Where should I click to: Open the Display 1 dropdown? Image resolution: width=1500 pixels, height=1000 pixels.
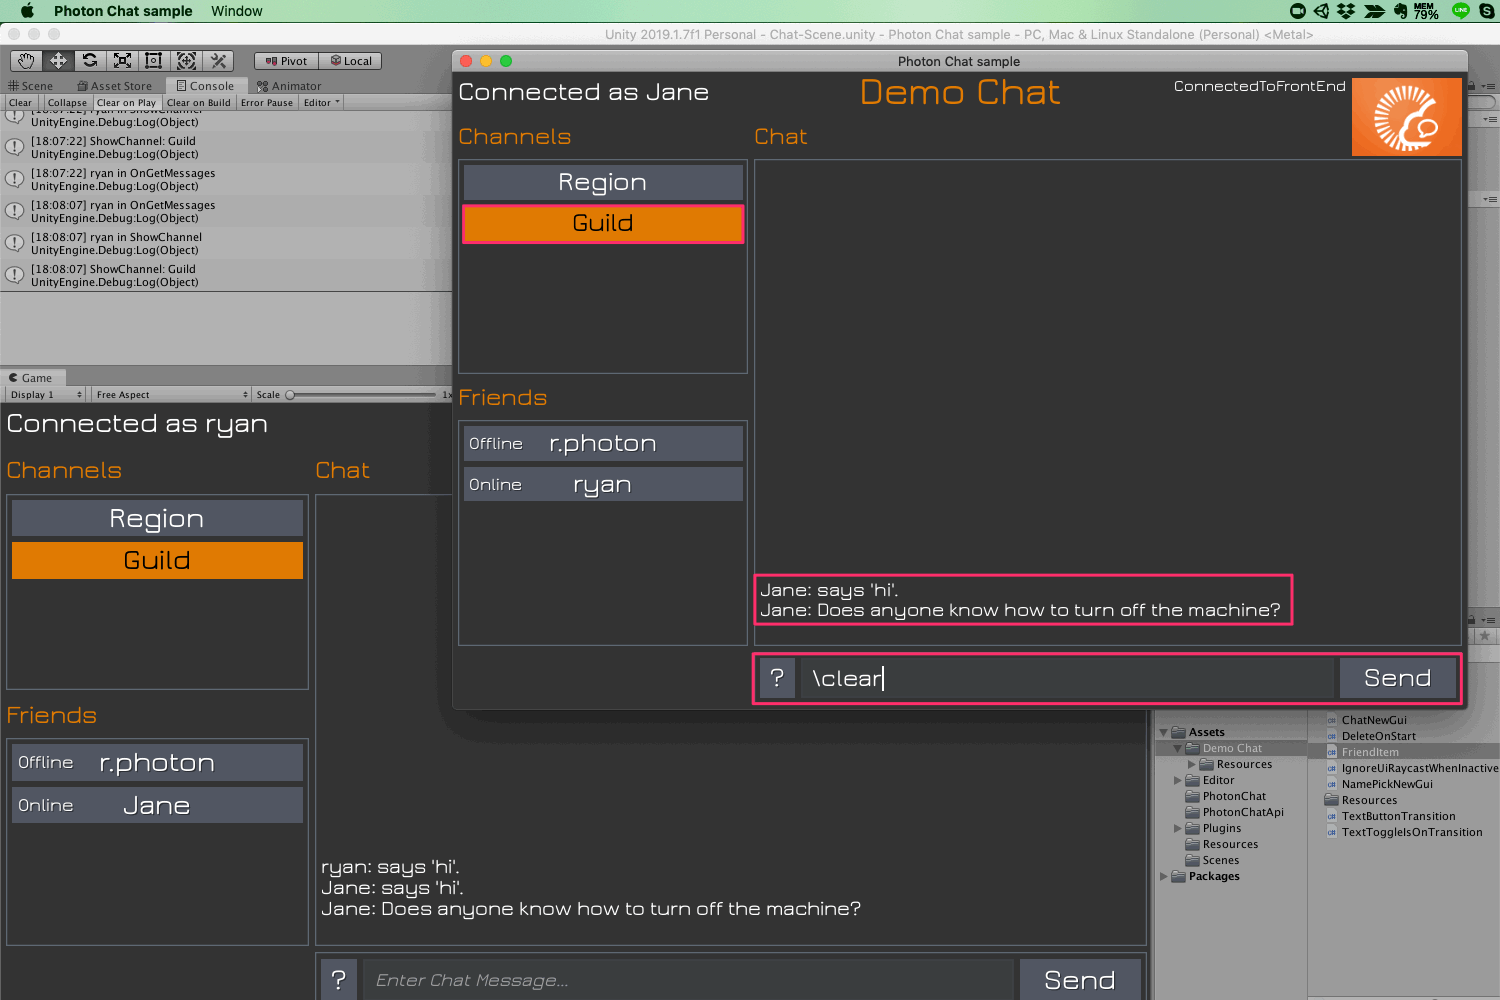tap(46, 395)
